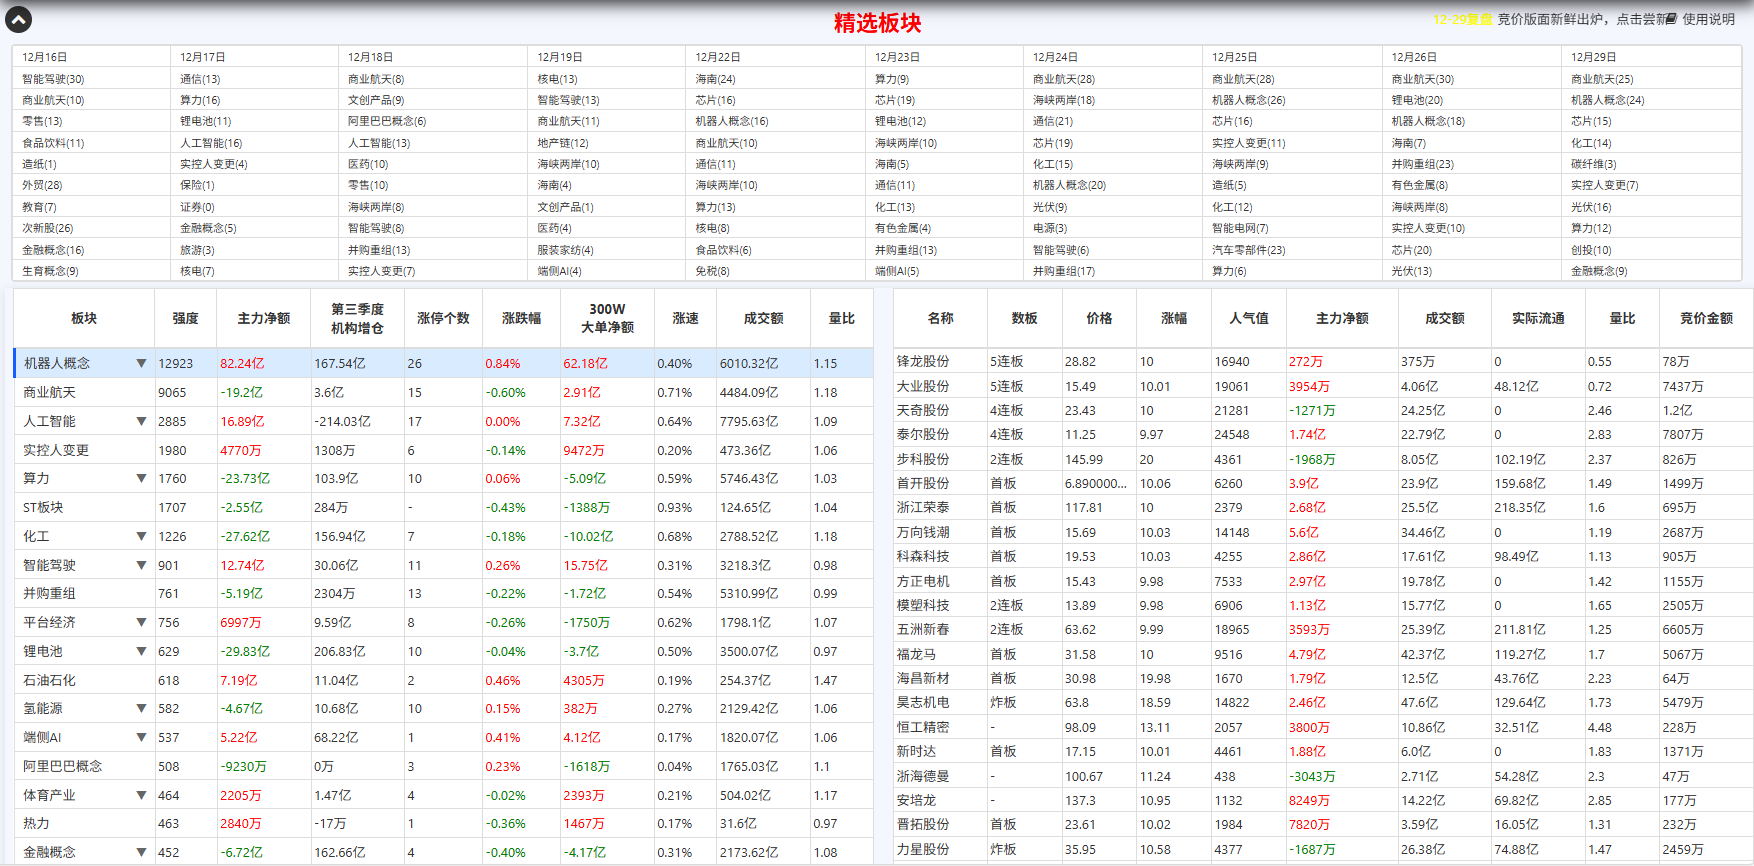Click the 板块 column header

84,318
